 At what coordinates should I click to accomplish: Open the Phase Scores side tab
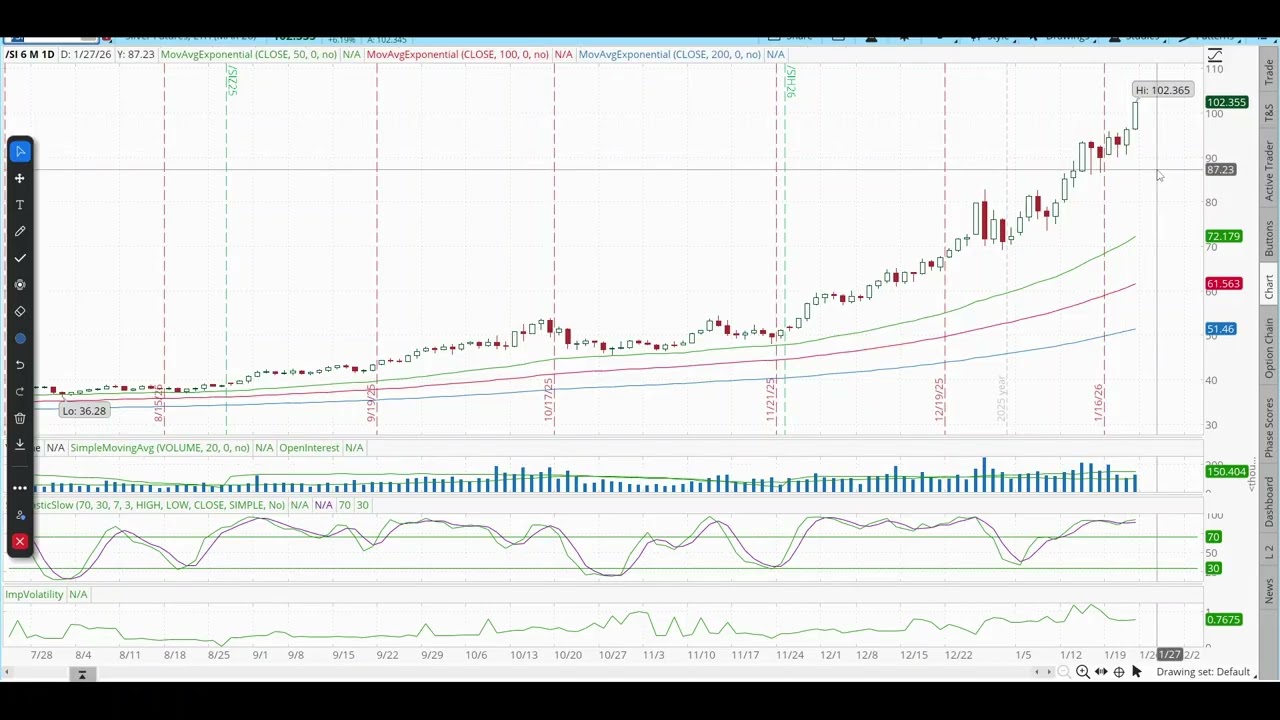(x=1269, y=430)
